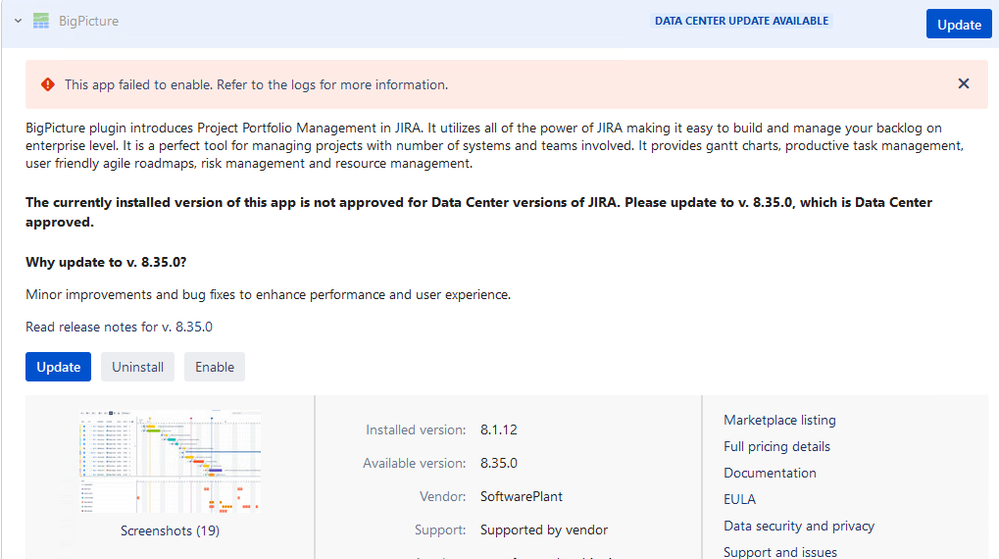Image resolution: width=999 pixels, height=559 pixels.
Task: Click the BigPicture app name
Action: 89,21
